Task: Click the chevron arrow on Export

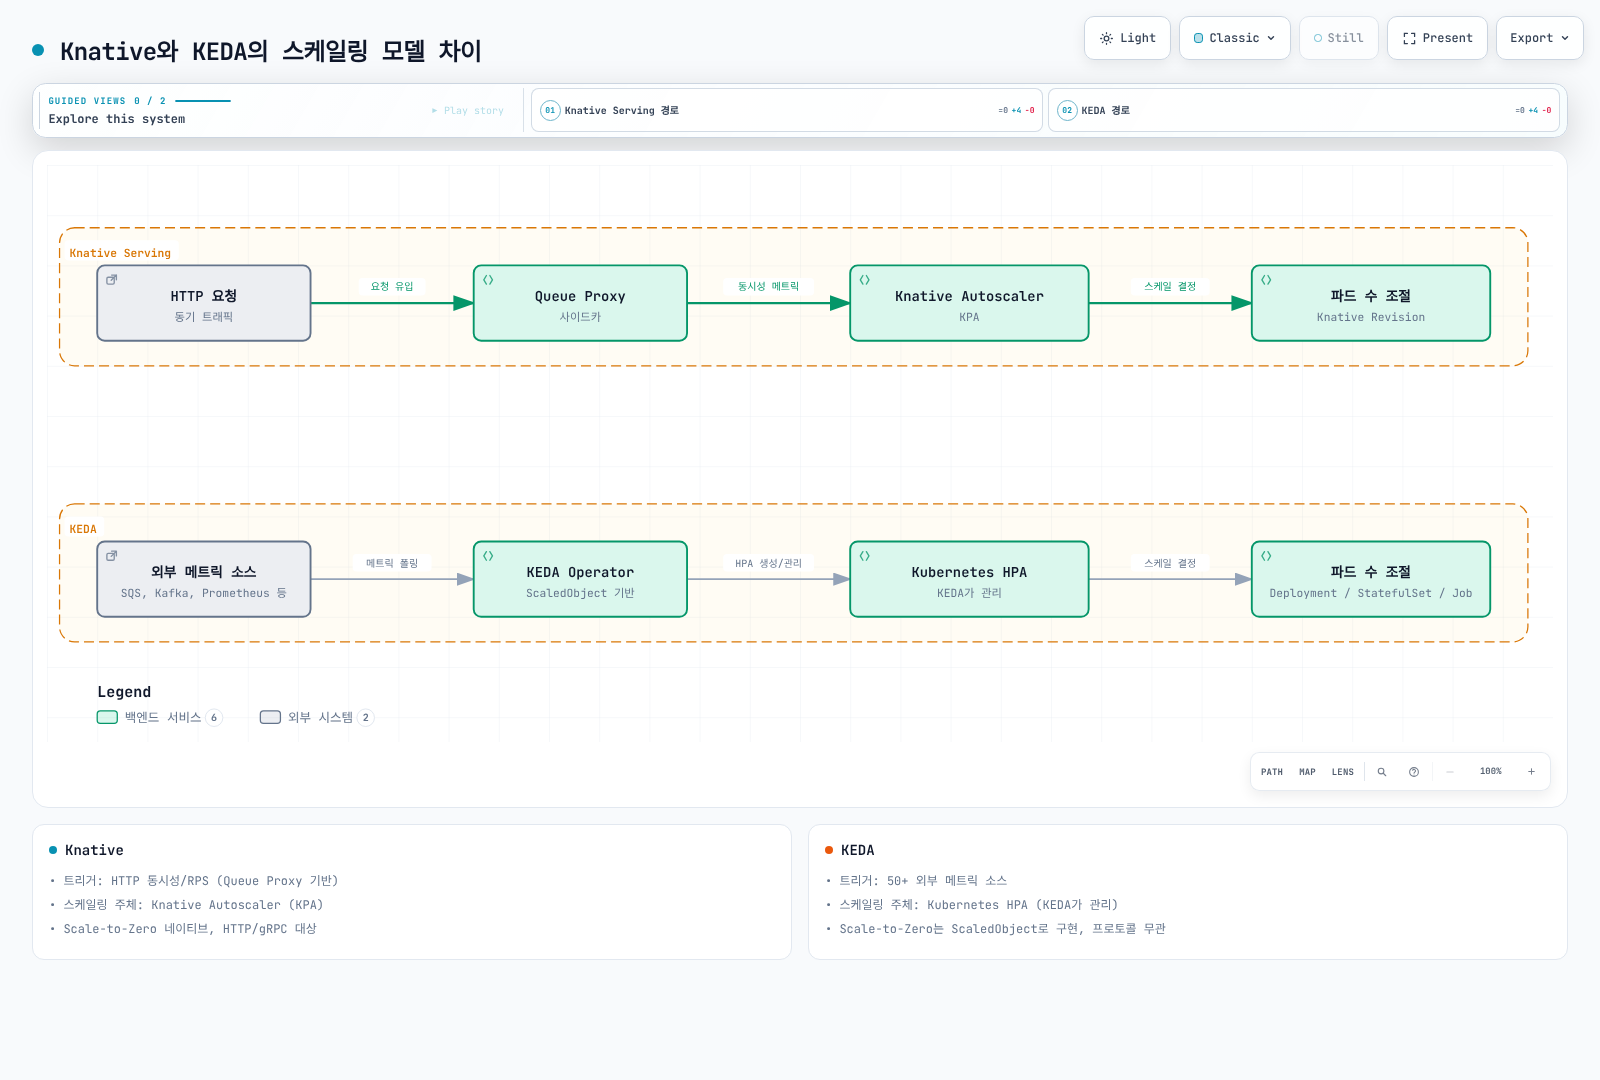Action: point(1565,38)
